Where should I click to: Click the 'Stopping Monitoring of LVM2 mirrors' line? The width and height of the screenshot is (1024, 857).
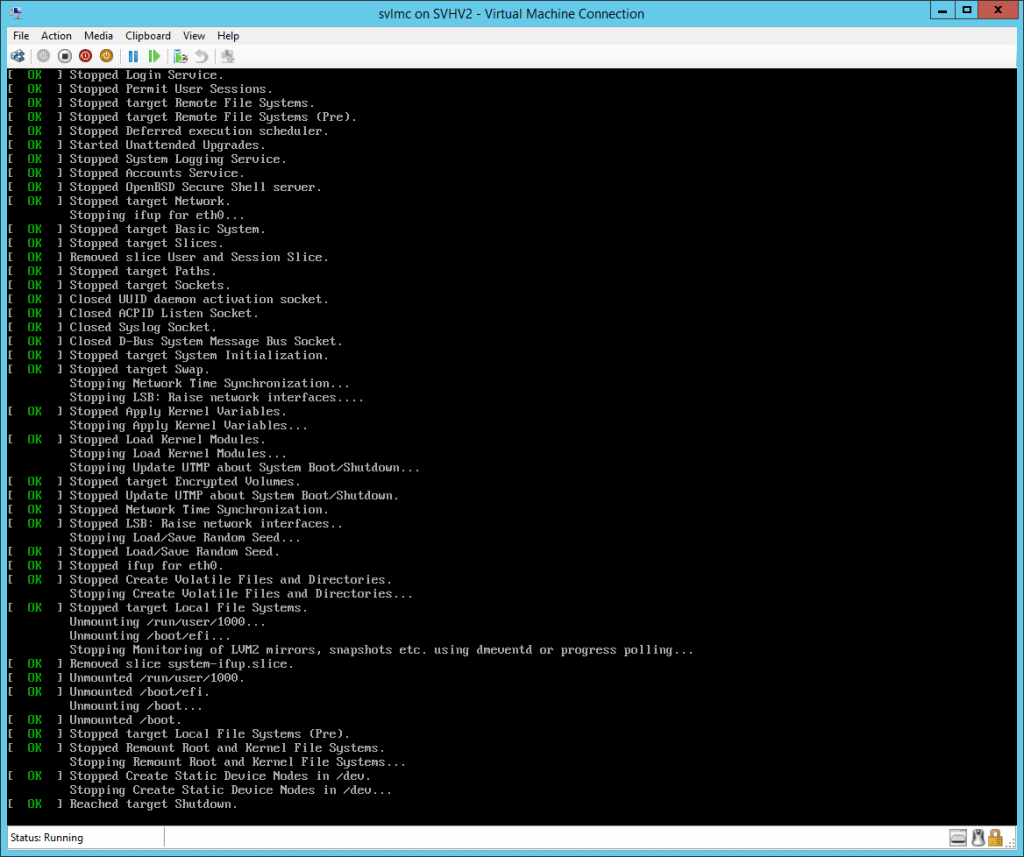(x=381, y=650)
